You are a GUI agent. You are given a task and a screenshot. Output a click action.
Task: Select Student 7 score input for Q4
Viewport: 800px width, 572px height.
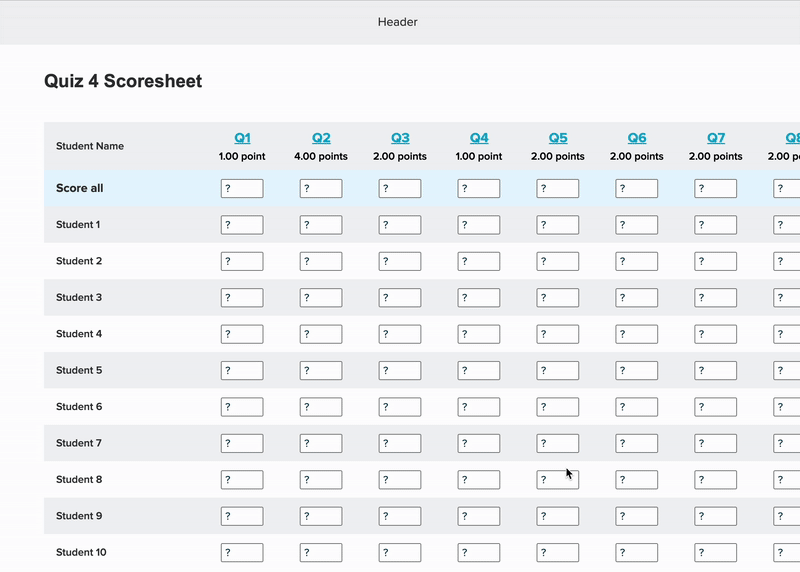[479, 443]
